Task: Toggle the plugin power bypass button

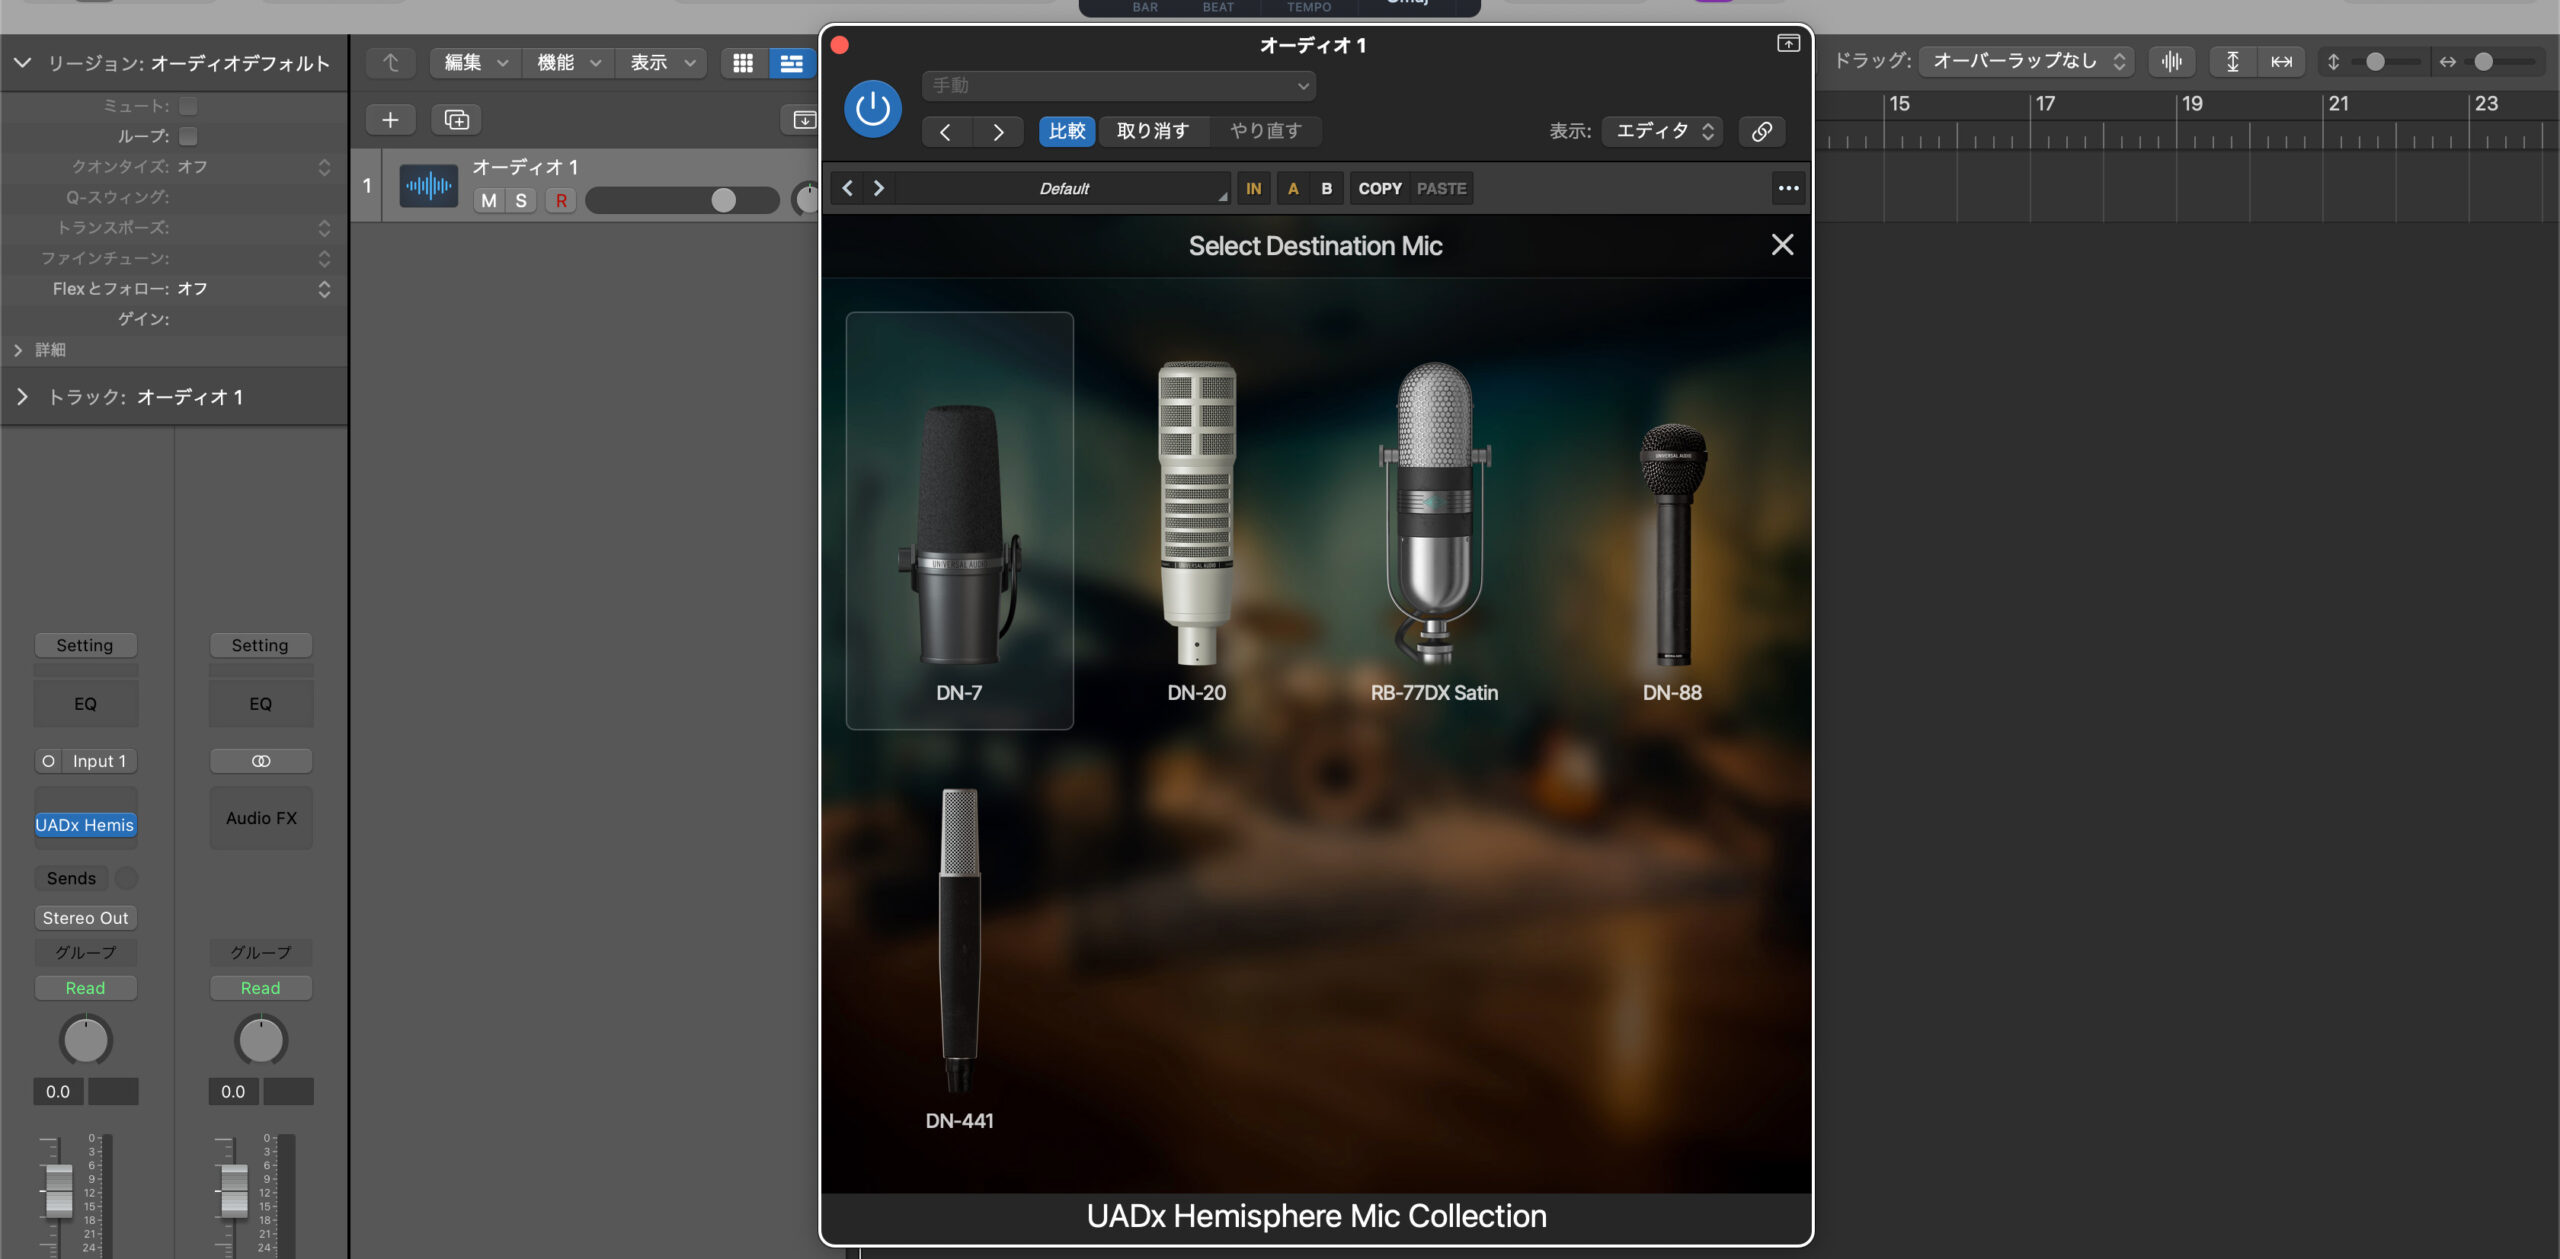Action: point(872,108)
